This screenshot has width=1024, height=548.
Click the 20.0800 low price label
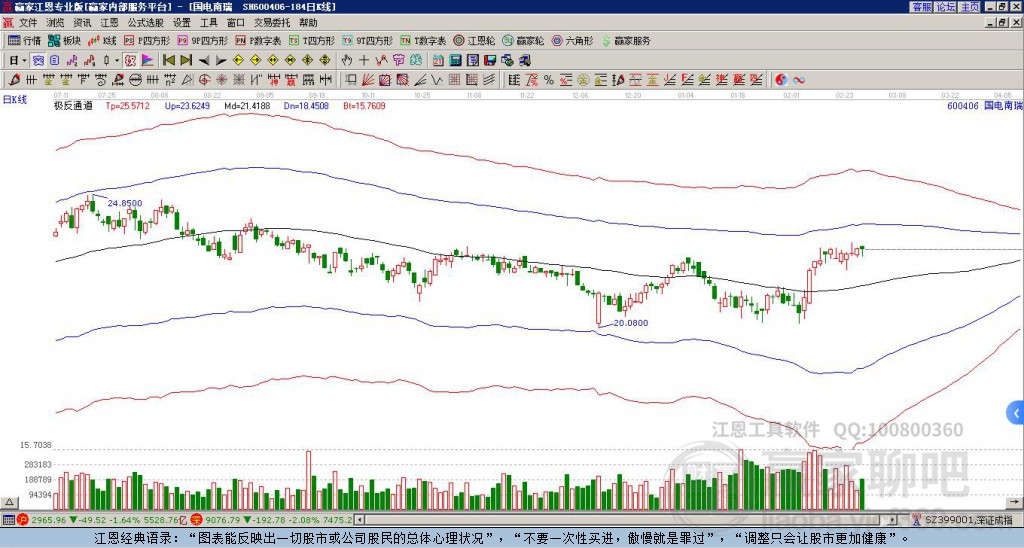631,323
